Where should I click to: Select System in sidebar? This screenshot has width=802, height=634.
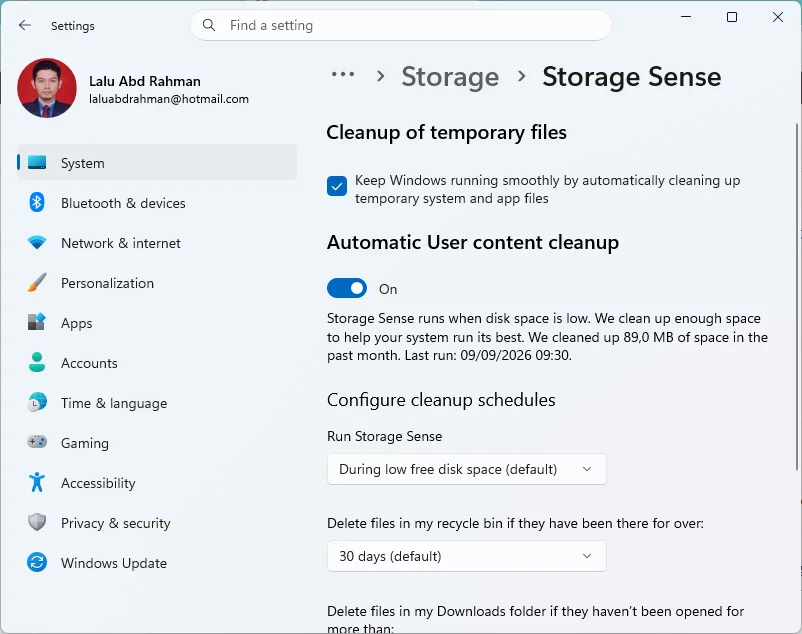(157, 163)
